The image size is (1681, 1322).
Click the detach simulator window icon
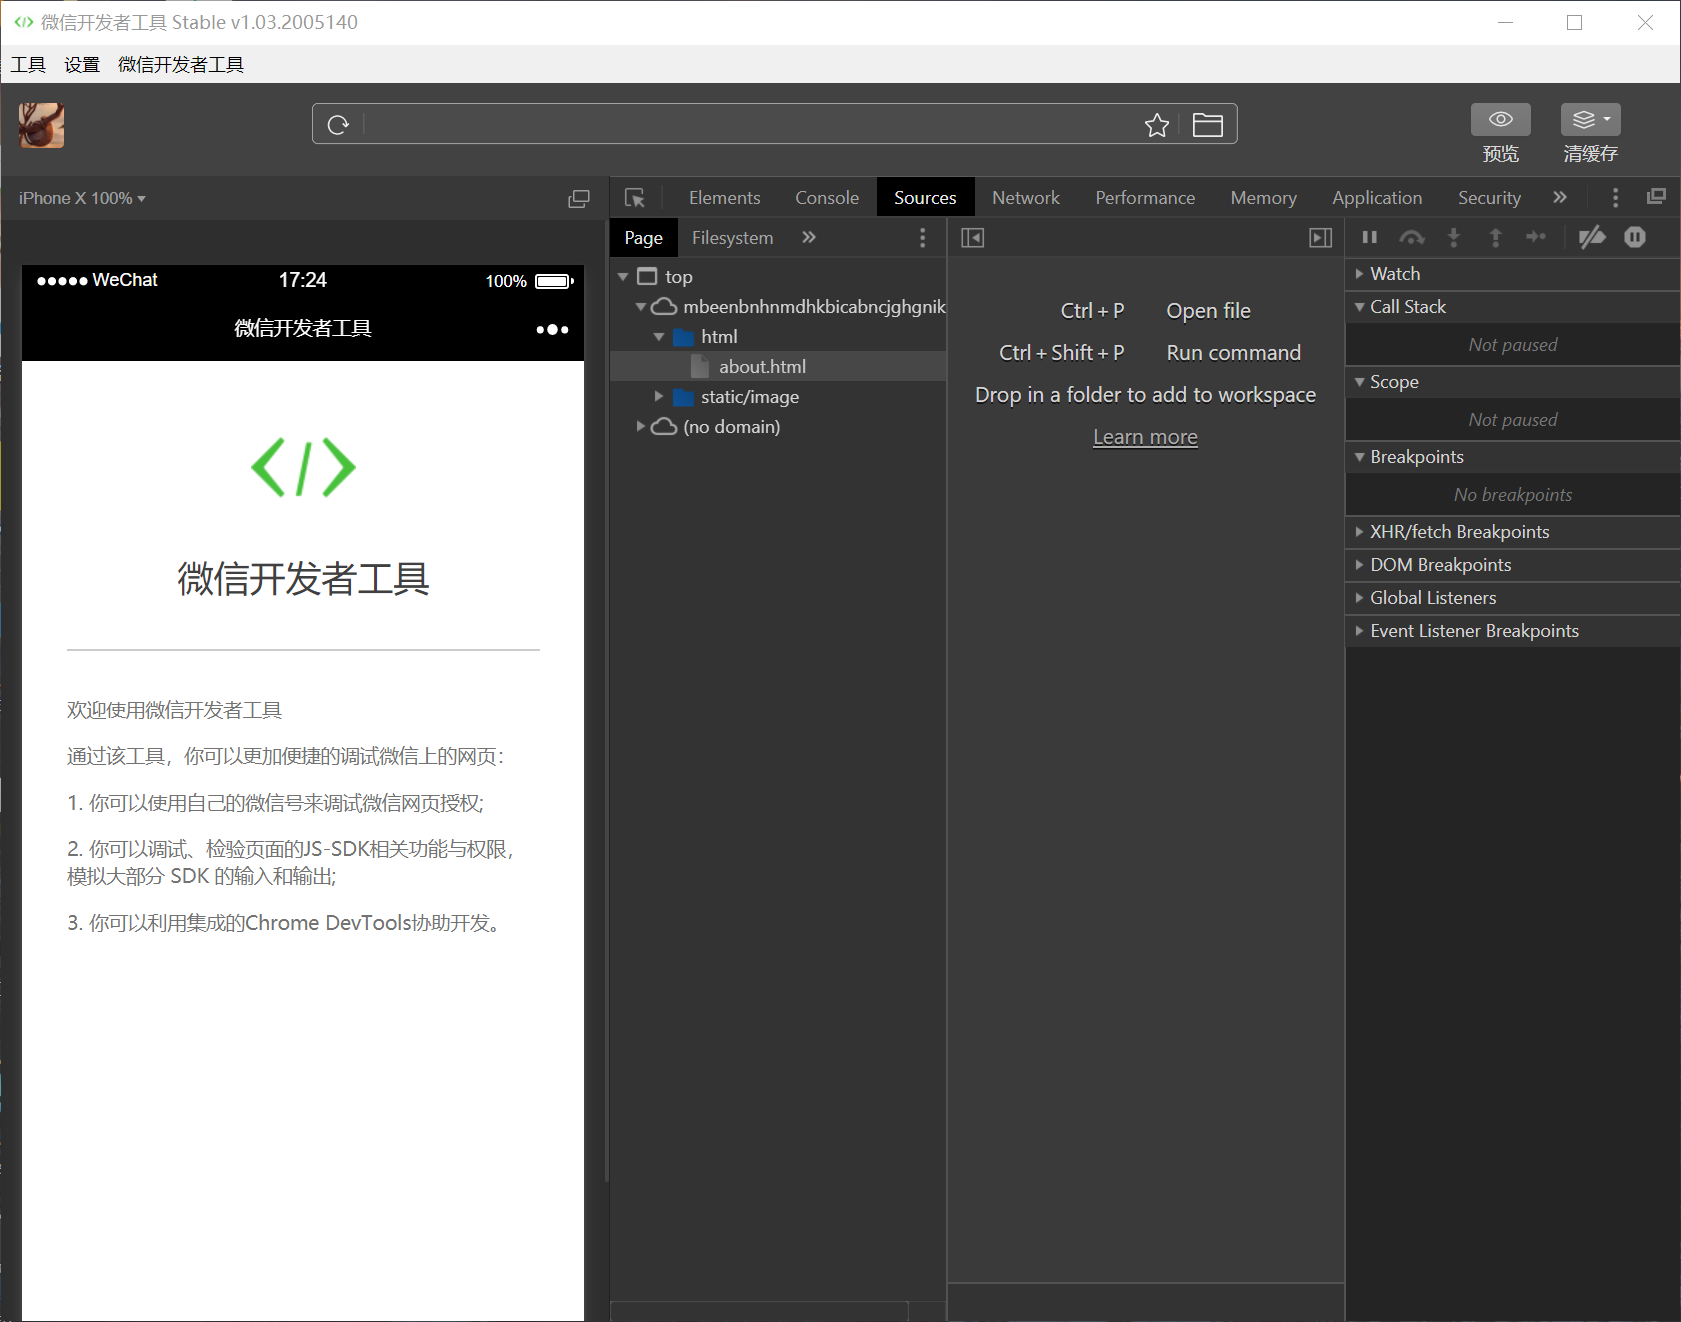point(579,198)
